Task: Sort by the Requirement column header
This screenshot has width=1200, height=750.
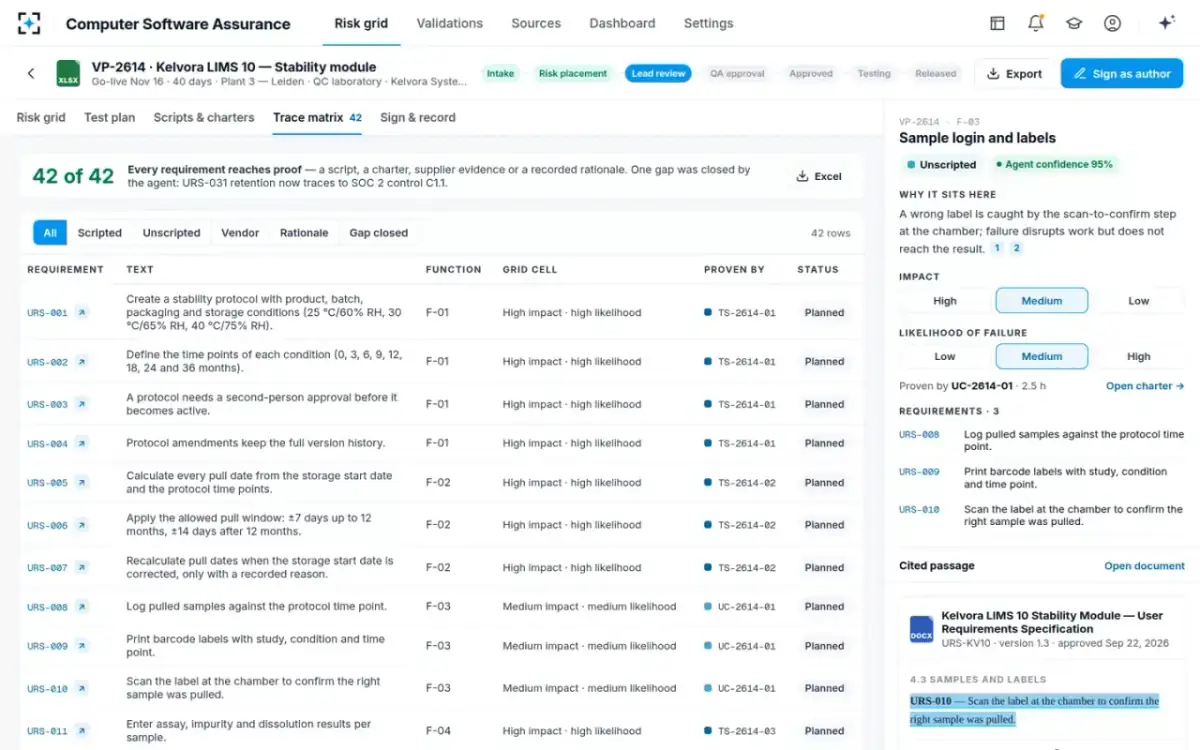Action: pyautogui.click(x=65, y=269)
